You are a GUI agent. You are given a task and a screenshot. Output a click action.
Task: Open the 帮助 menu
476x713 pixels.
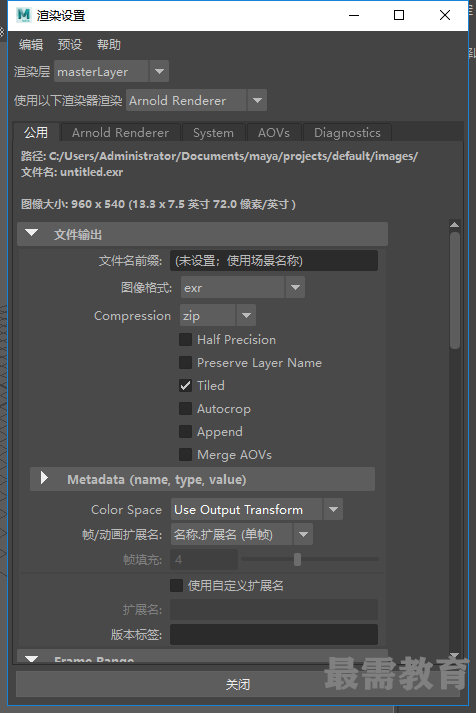[x=109, y=45]
